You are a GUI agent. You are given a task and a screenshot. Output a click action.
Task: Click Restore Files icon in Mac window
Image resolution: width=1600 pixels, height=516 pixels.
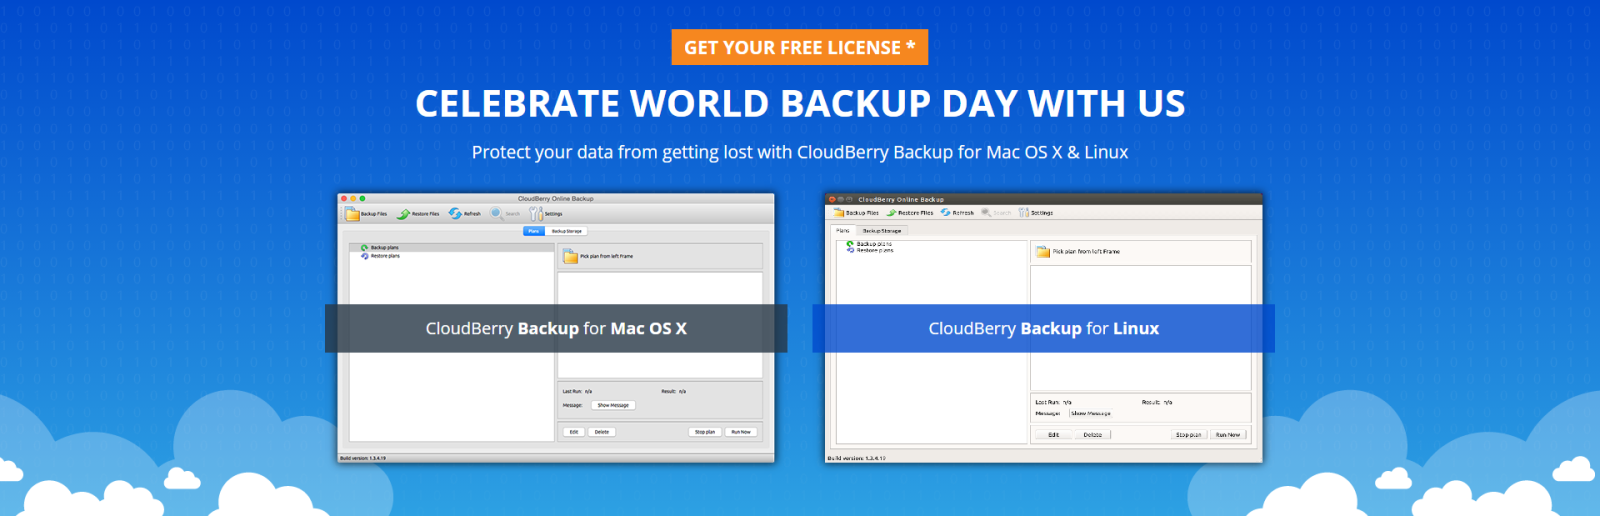click(x=404, y=214)
